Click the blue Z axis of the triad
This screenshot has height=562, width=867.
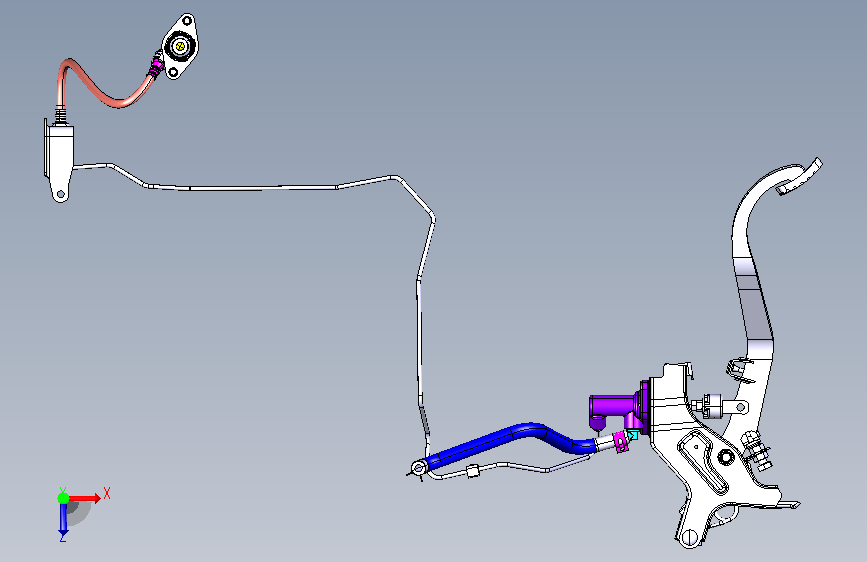pyautogui.click(x=63, y=519)
